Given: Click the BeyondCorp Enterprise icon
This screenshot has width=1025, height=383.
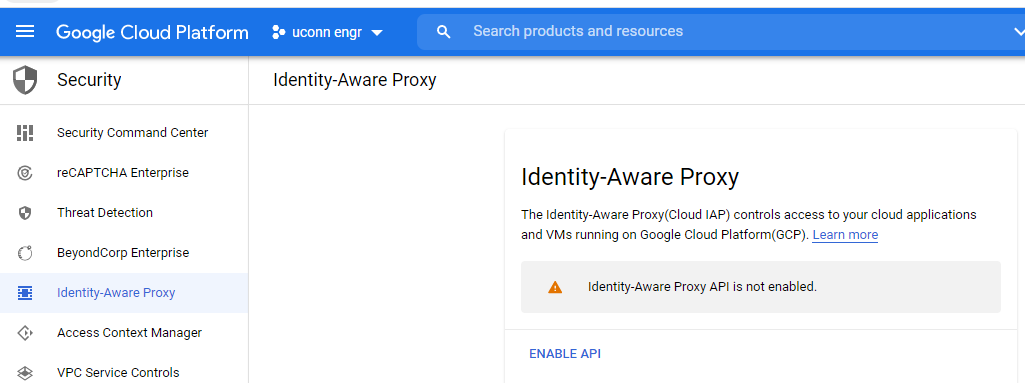Looking at the screenshot, I should tap(25, 253).
